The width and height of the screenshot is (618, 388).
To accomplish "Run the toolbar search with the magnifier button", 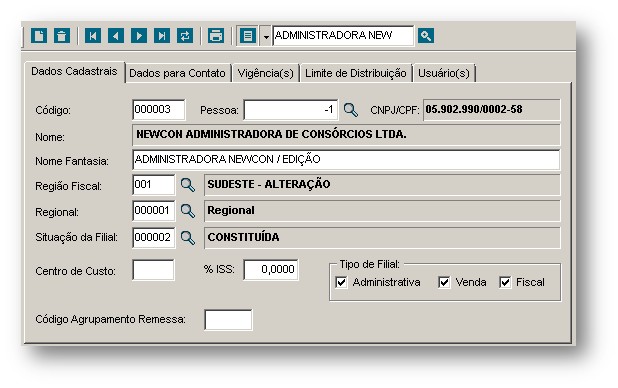I will tap(426, 36).
